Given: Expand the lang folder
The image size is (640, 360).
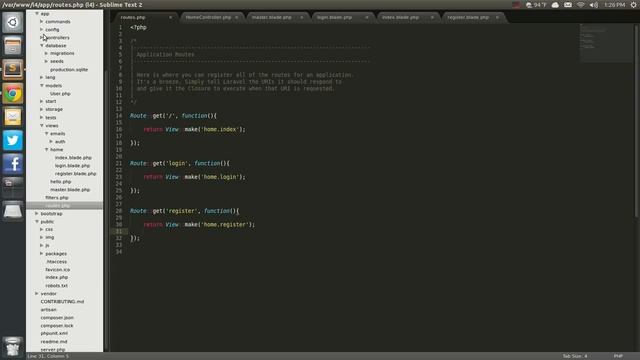Looking at the screenshot, I should [x=42, y=77].
